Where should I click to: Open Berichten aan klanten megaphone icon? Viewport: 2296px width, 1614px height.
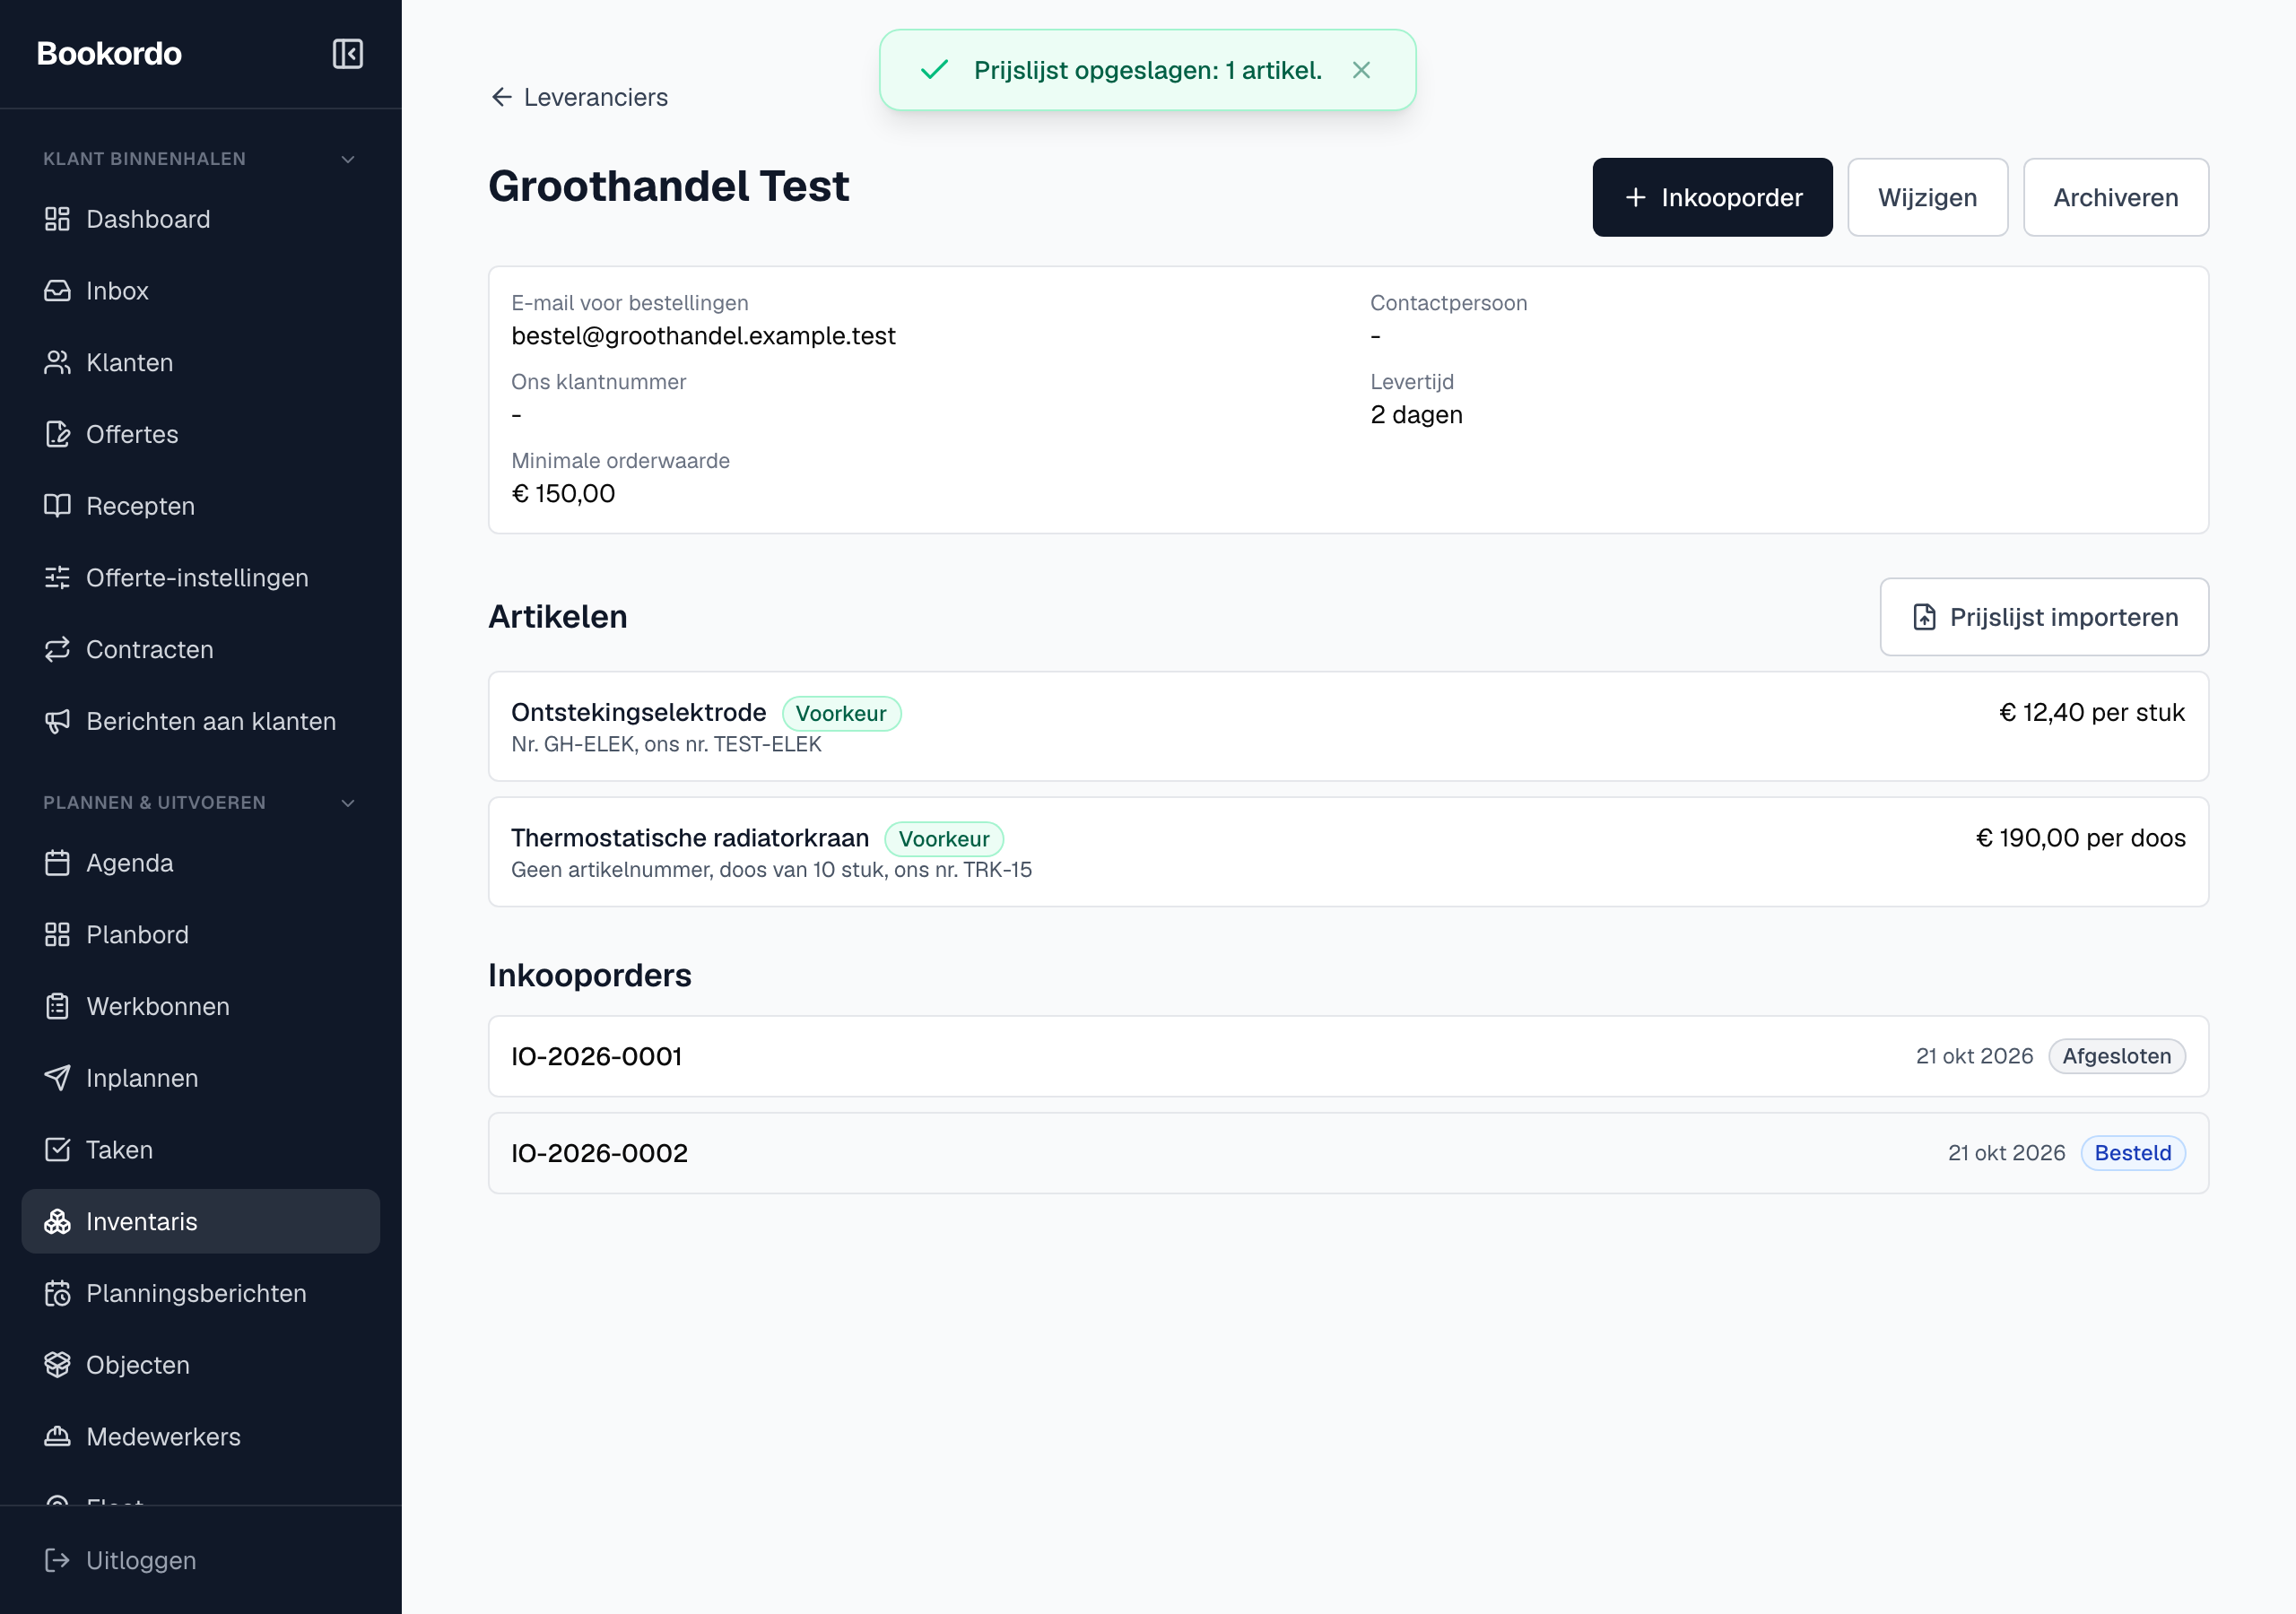pyautogui.click(x=57, y=721)
